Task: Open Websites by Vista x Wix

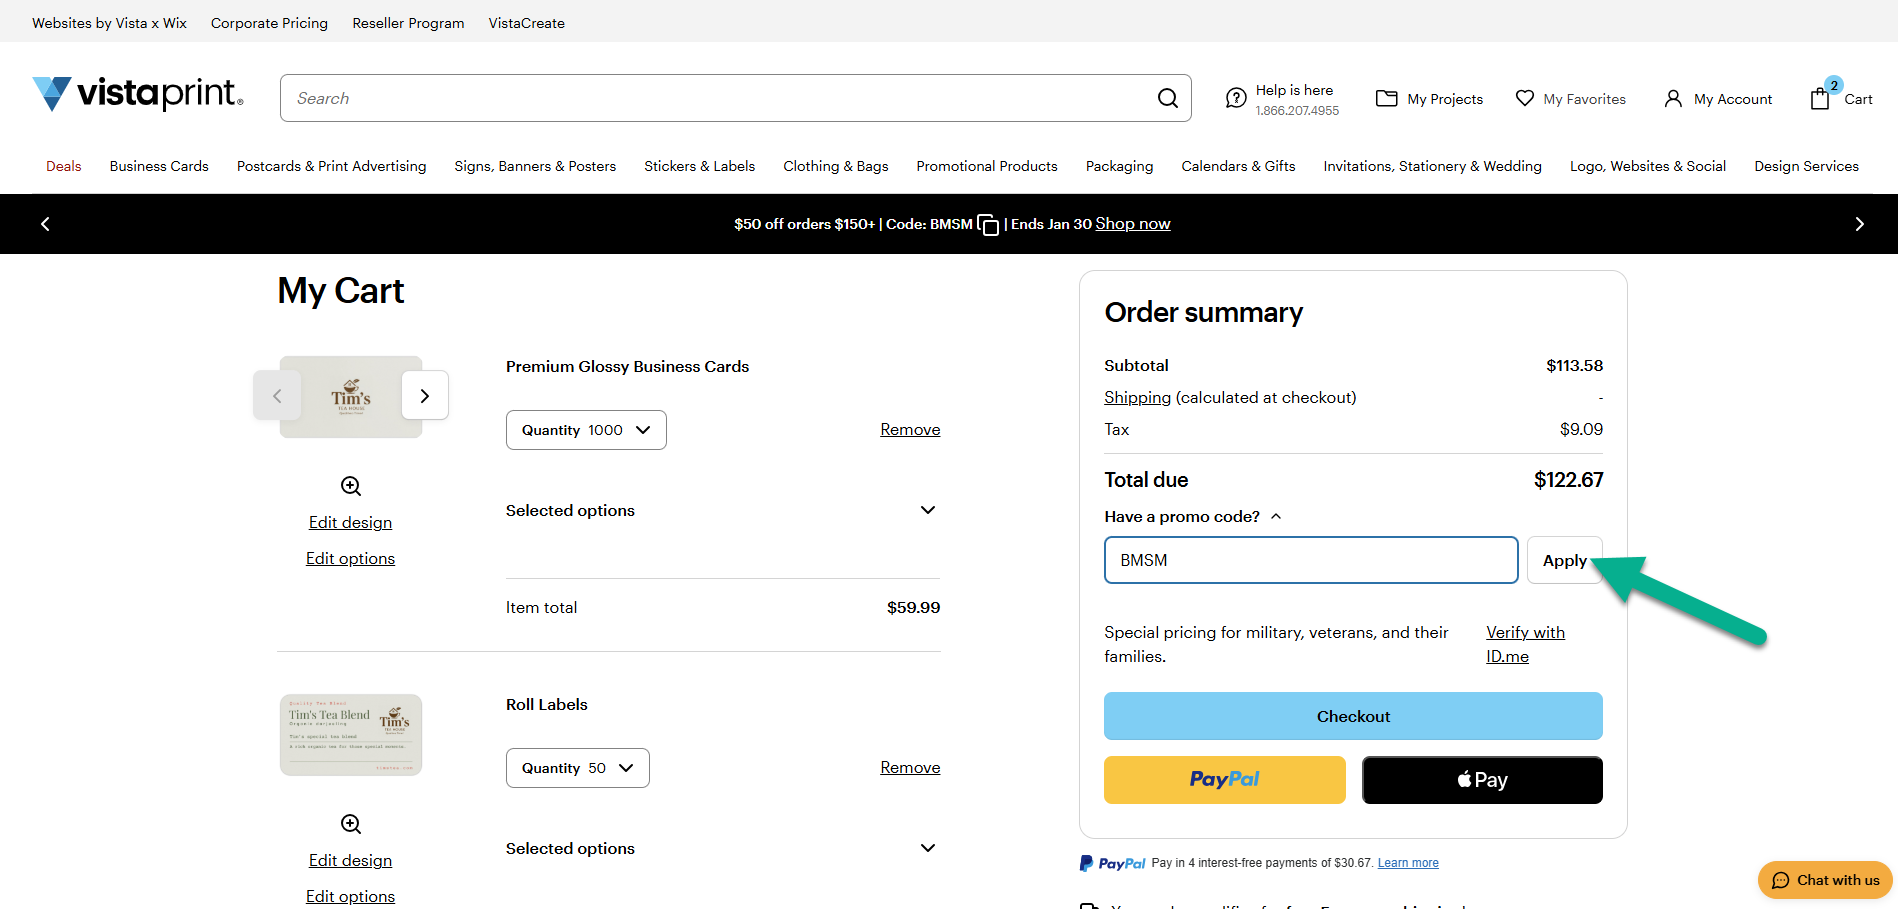Action: [x=109, y=23]
